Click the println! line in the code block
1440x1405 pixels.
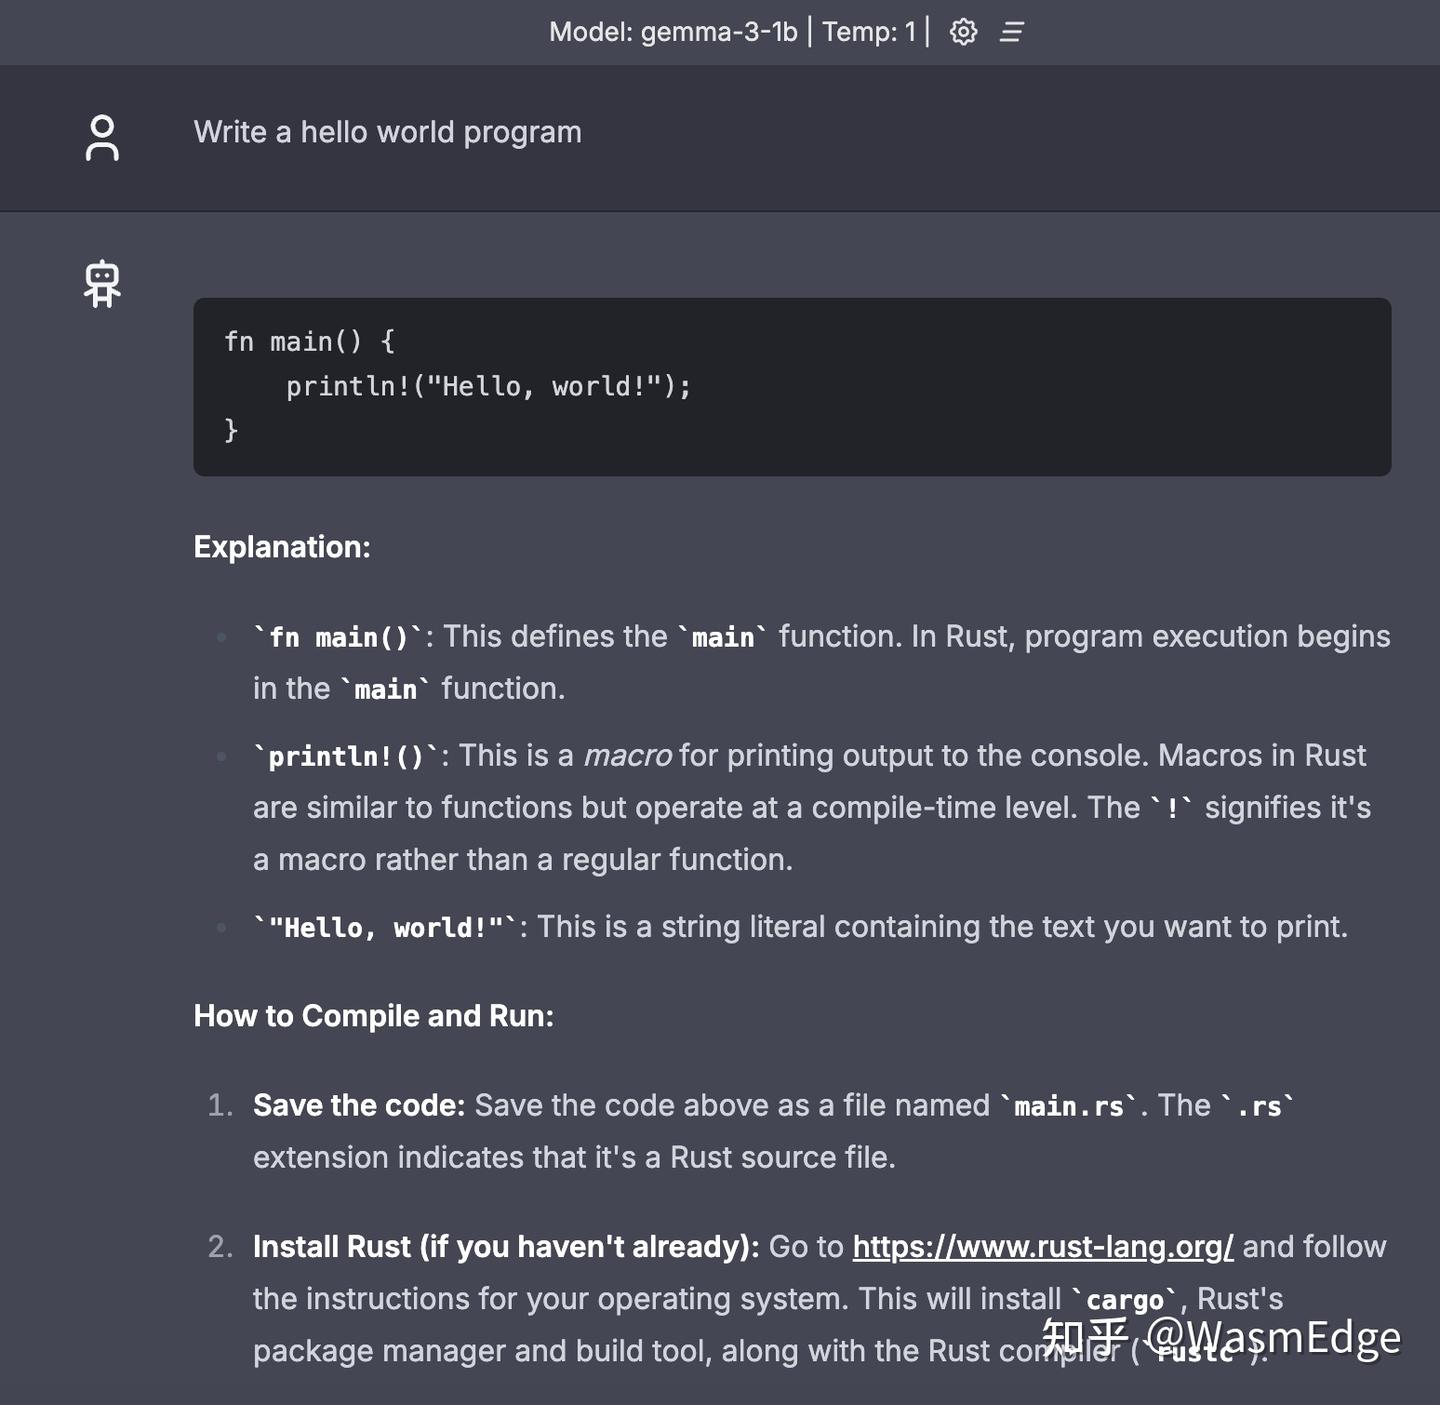coord(488,387)
